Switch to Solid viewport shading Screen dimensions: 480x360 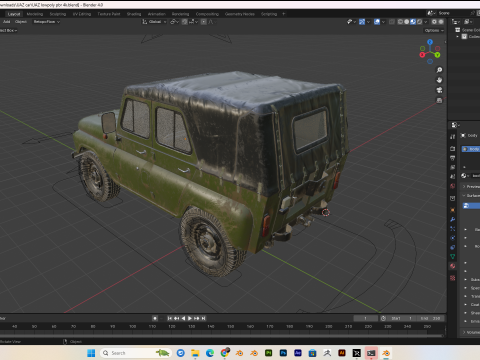tap(407, 22)
